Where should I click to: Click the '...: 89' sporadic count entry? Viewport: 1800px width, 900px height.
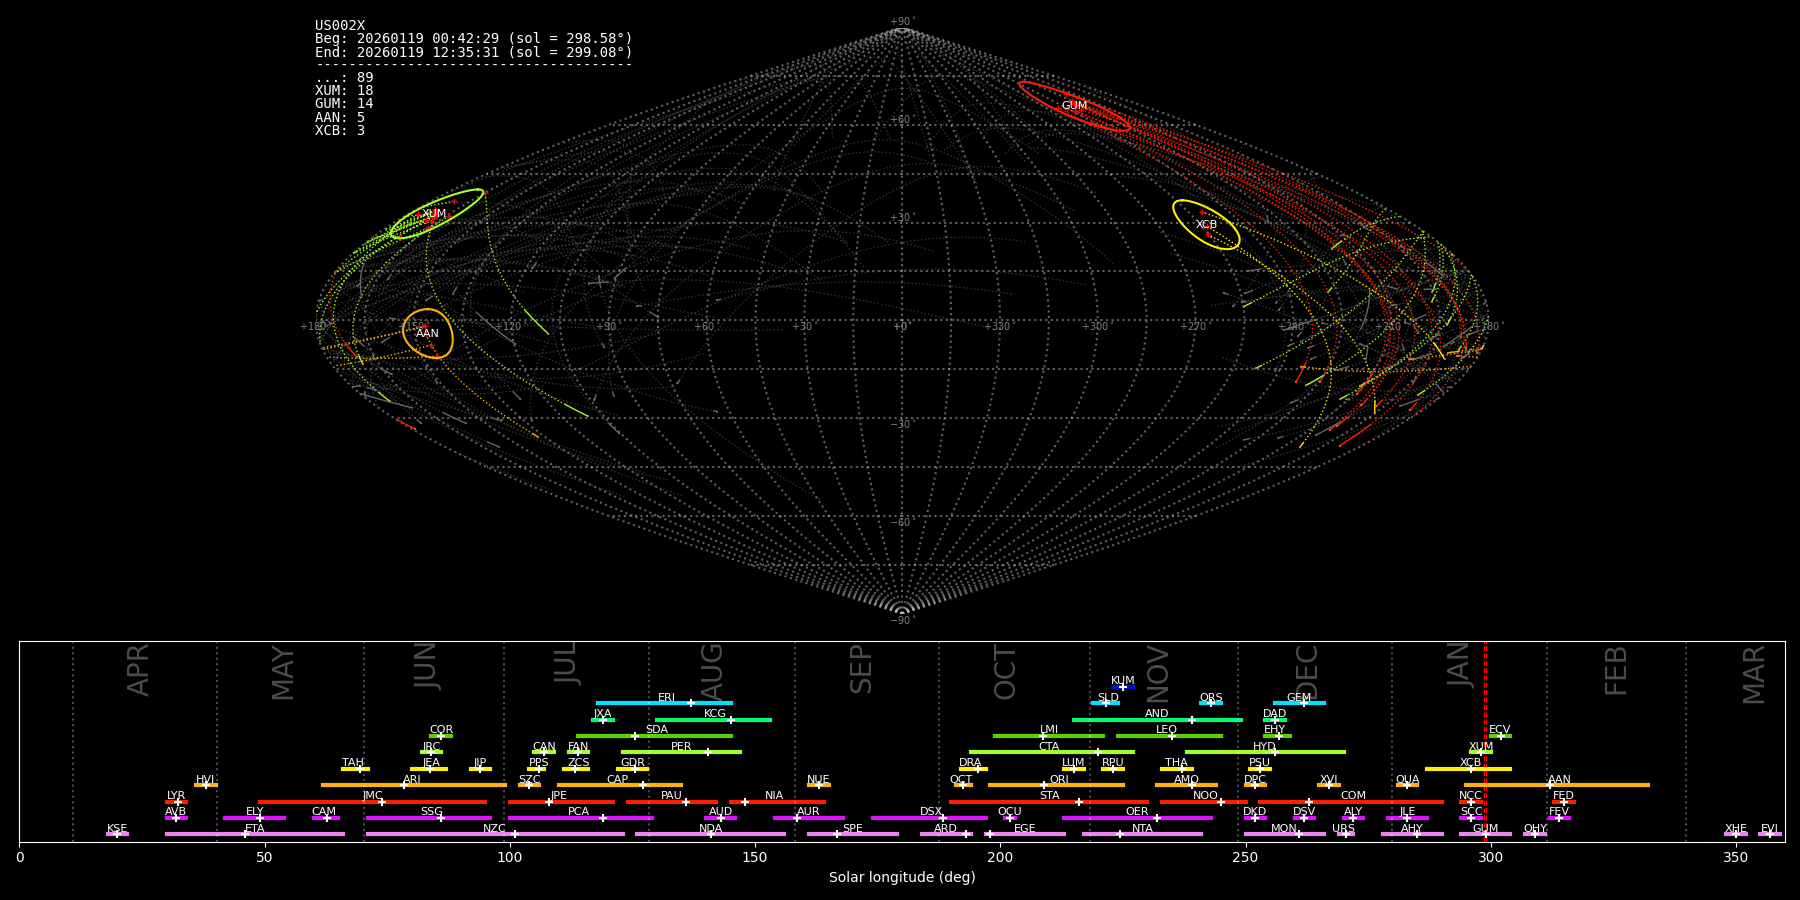[x=344, y=78]
